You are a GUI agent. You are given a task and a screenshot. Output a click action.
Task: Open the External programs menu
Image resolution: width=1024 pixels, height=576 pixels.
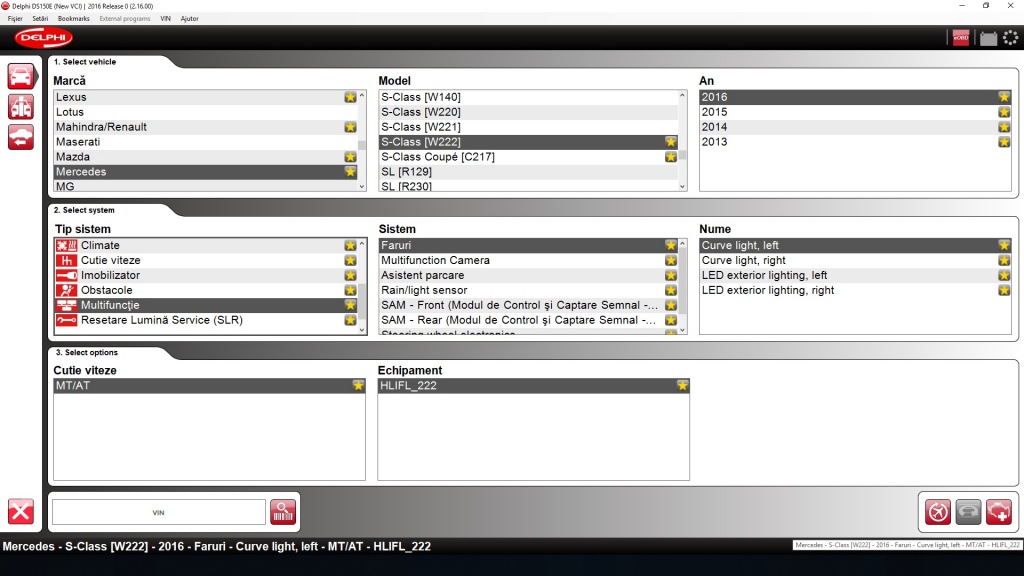click(x=125, y=18)
